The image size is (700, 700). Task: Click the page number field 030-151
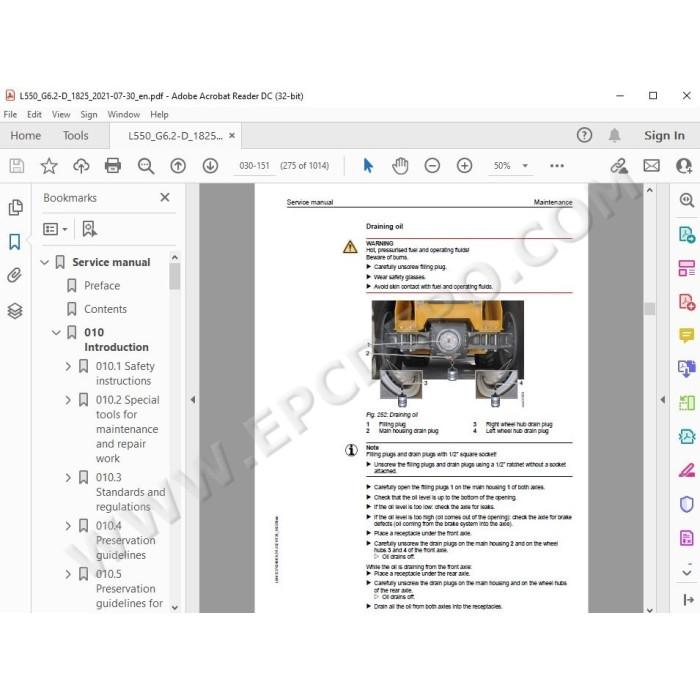254,166
